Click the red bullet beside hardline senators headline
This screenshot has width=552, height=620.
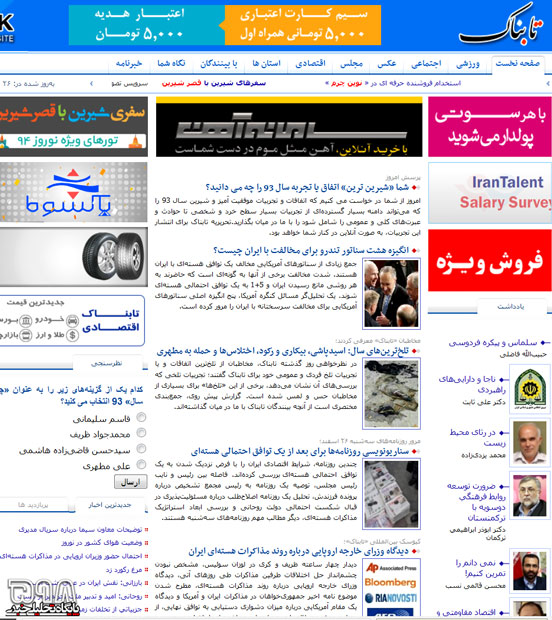point(415,251)
